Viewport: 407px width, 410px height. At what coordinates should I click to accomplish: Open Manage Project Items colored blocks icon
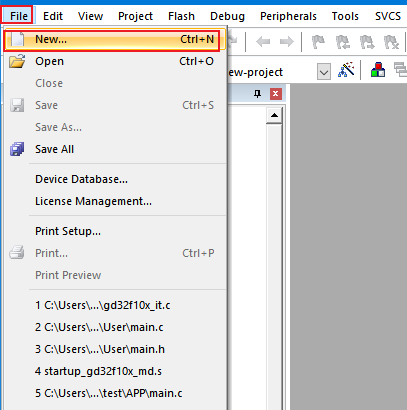(378, 70)
